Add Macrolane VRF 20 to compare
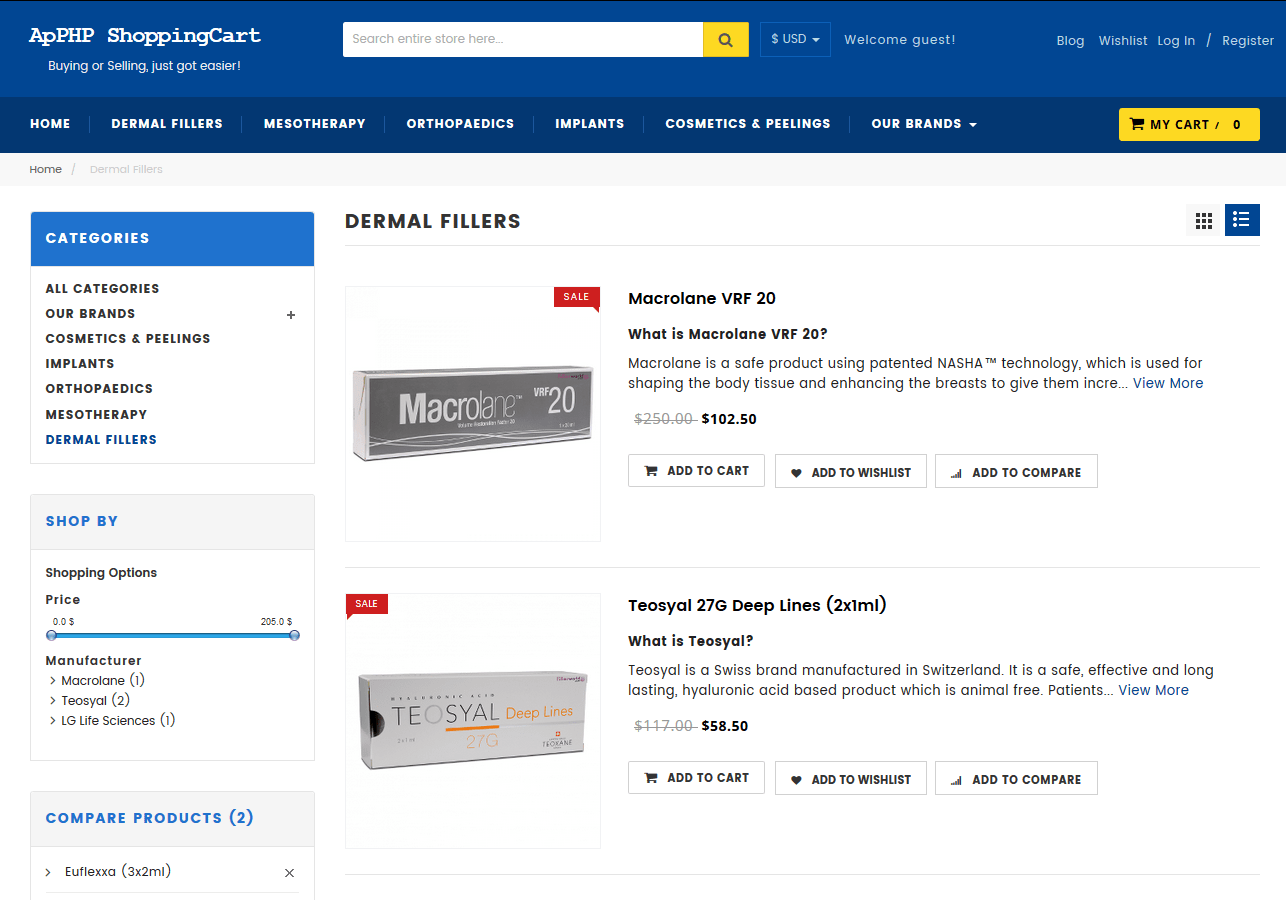Image resolution: width=1286 pixels, height=900 pixels. pyautogui.click(x=1016, y=472)
